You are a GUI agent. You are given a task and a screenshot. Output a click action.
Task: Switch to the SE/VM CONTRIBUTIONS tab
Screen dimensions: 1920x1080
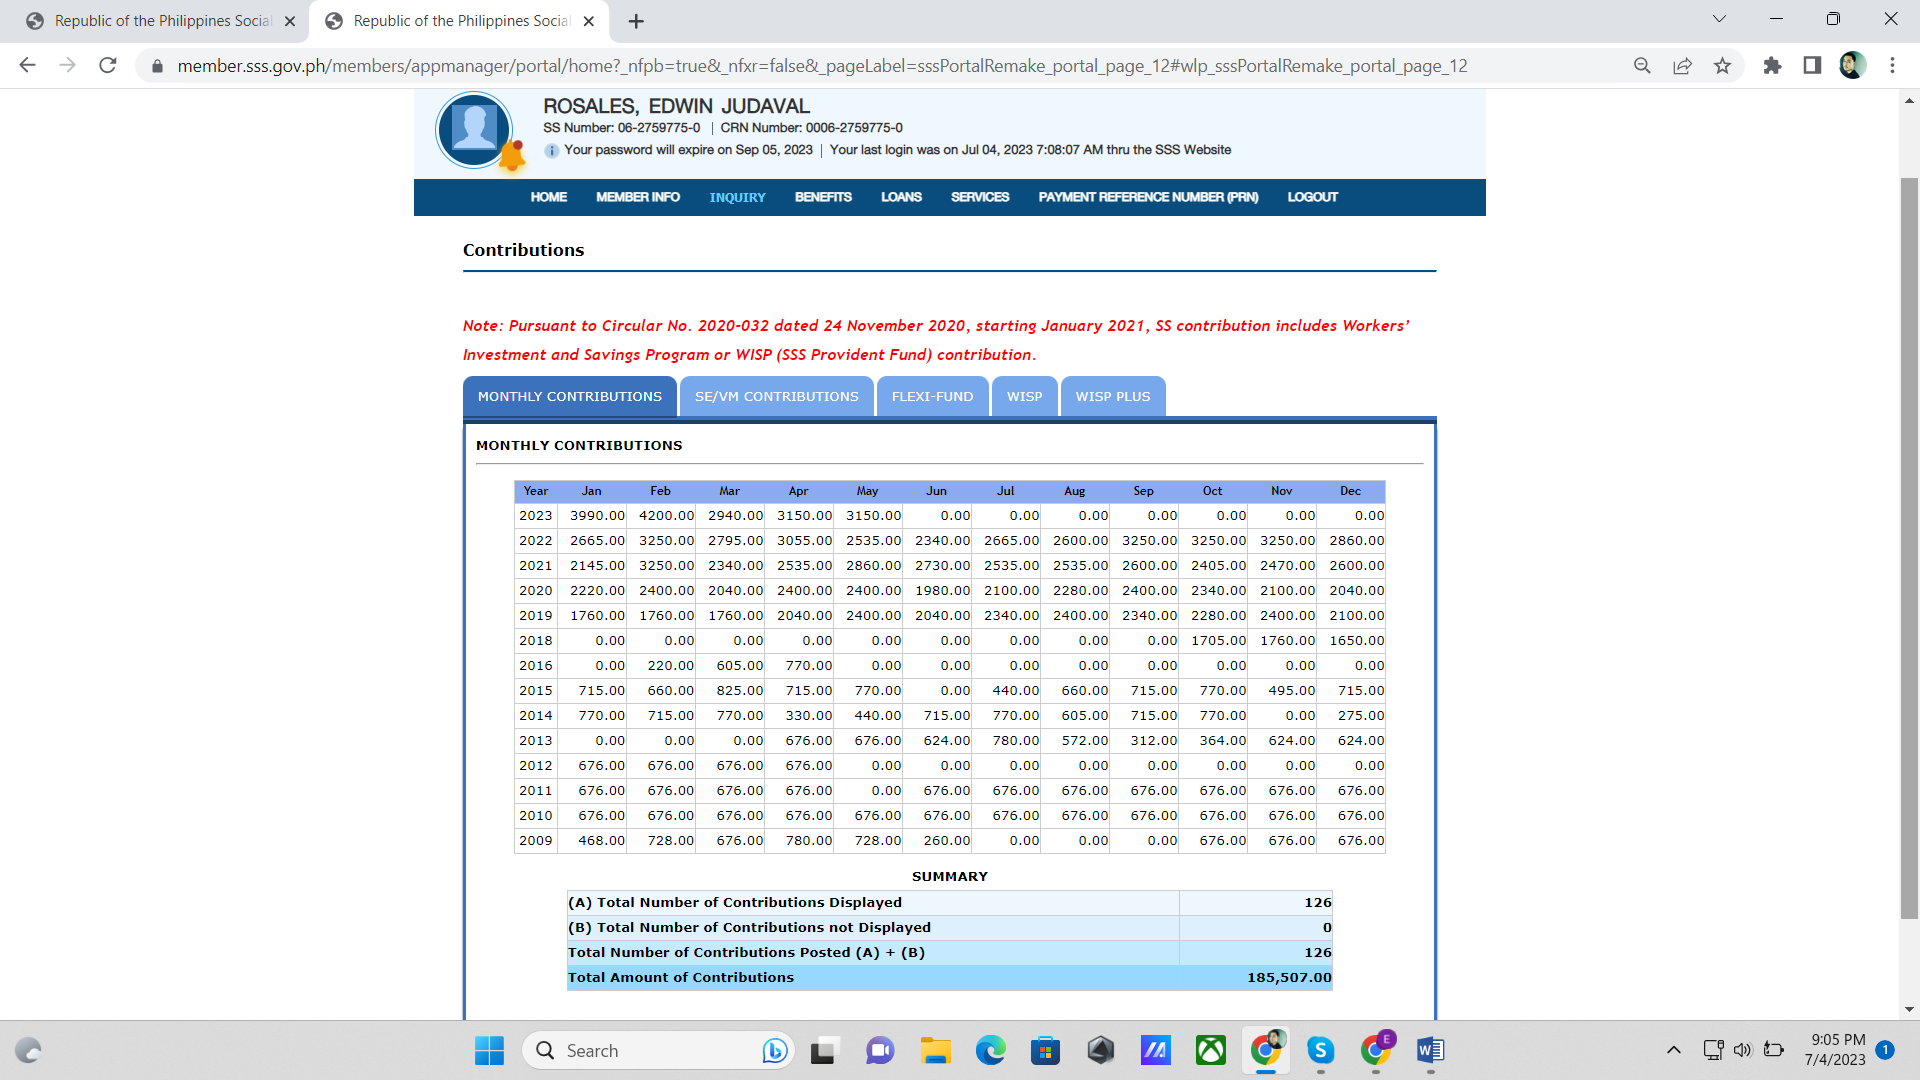[x=776, y=397]
